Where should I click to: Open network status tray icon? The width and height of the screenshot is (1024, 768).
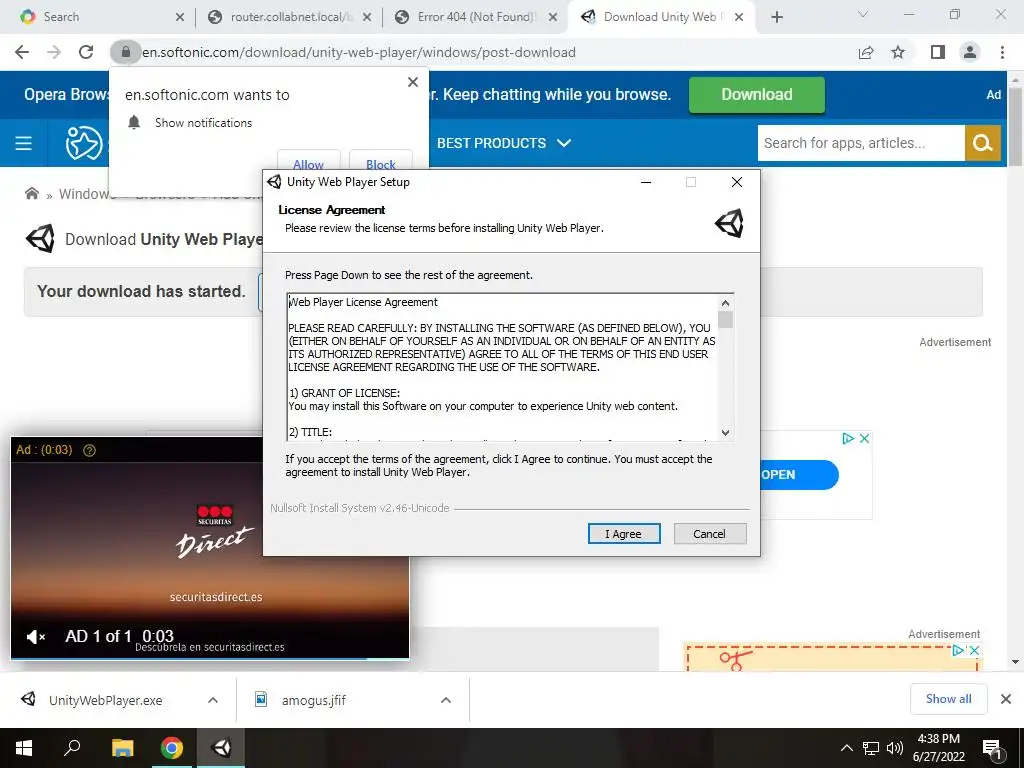871,748
